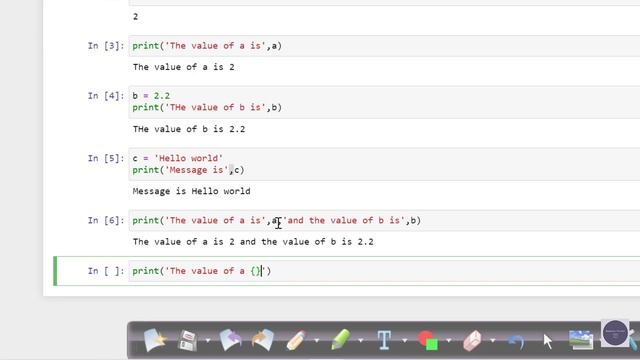Click the 'In [3]:' prompt label

coord(106,46)
